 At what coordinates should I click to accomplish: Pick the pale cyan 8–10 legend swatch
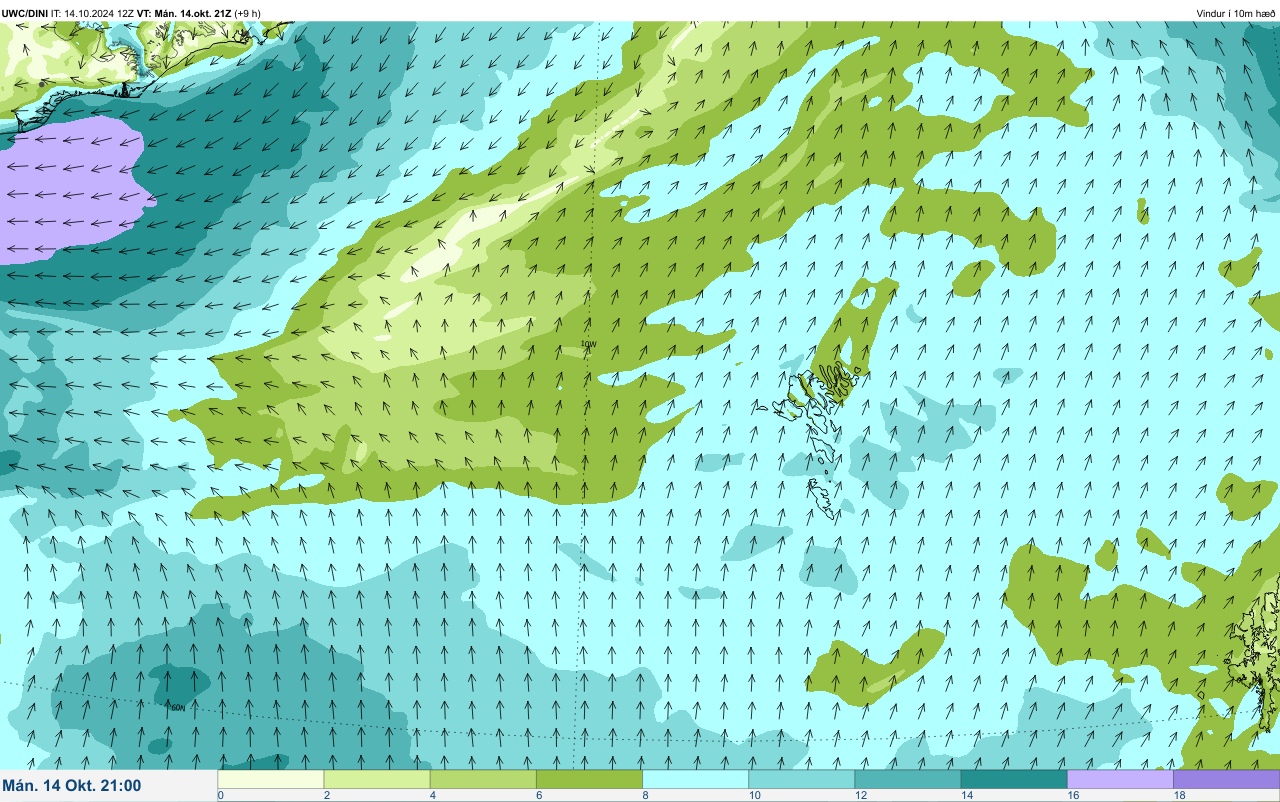tap(695, 779)
